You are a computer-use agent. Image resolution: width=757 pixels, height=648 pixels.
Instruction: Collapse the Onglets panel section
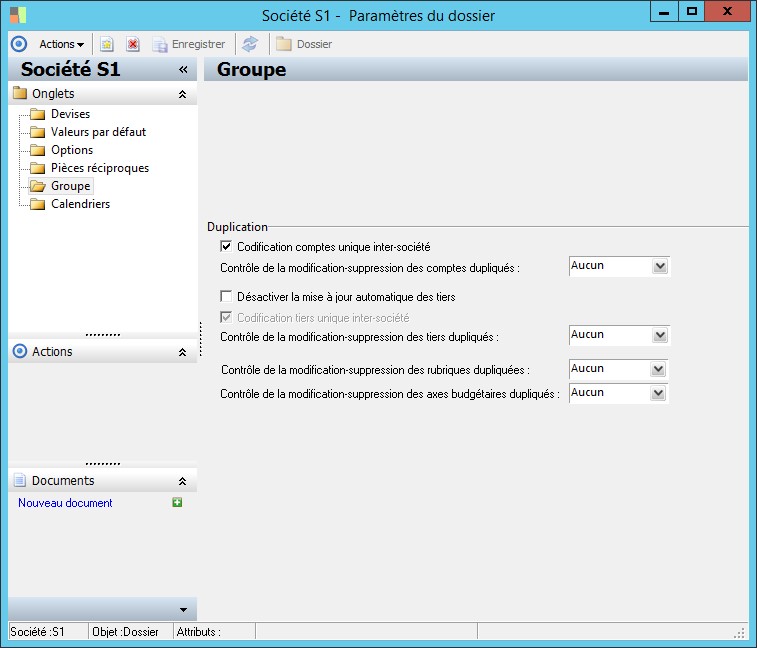click(182, 94)
